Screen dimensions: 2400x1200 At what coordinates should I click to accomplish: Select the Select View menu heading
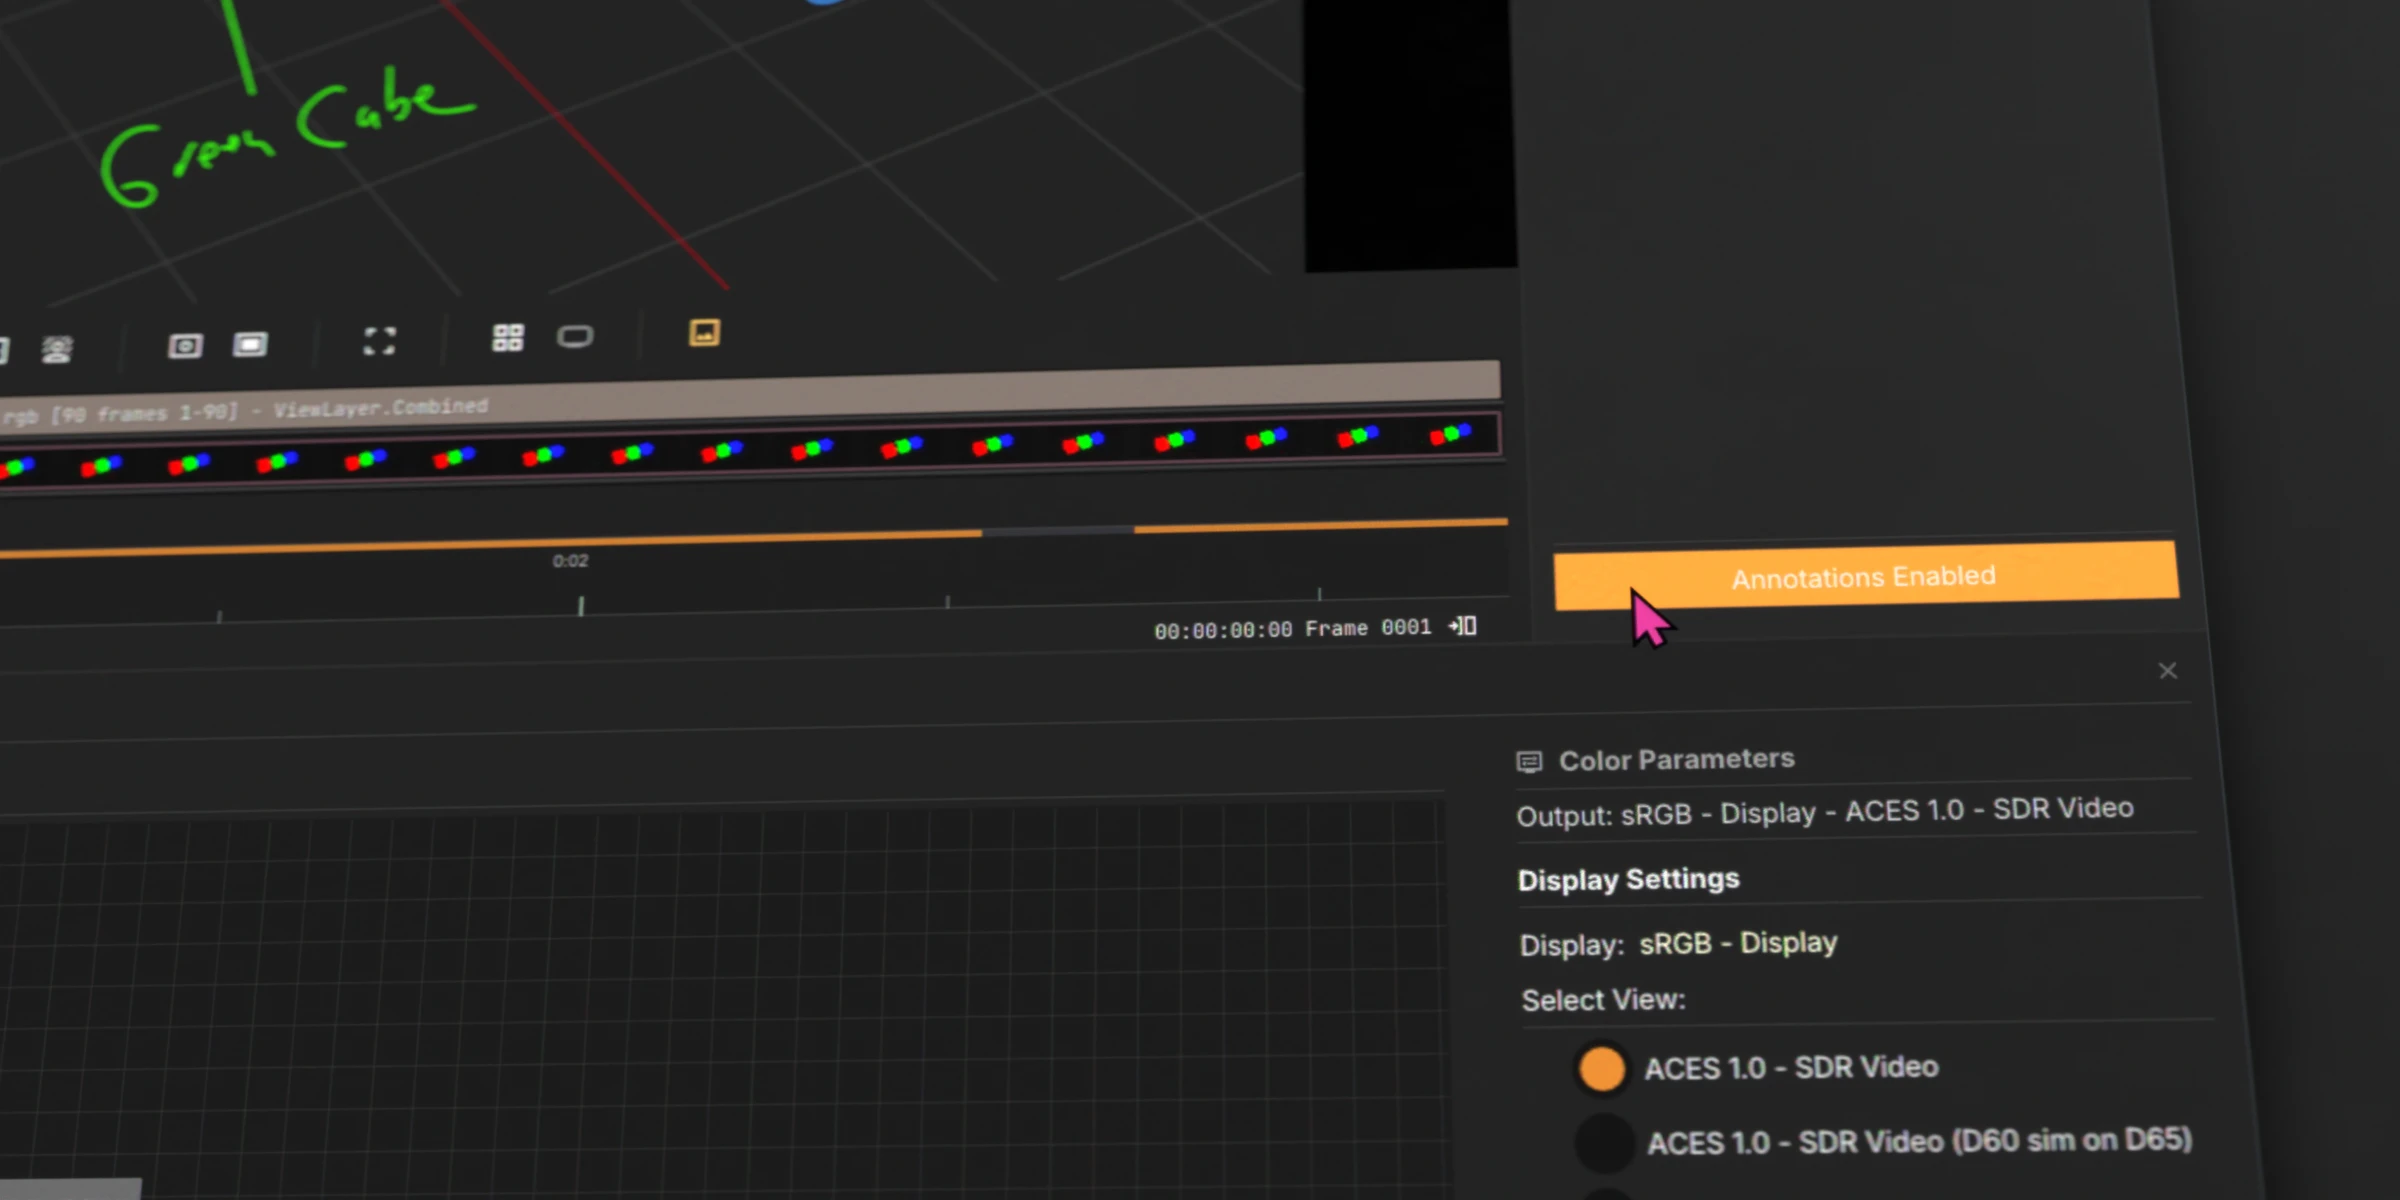tap(1602, 999)
